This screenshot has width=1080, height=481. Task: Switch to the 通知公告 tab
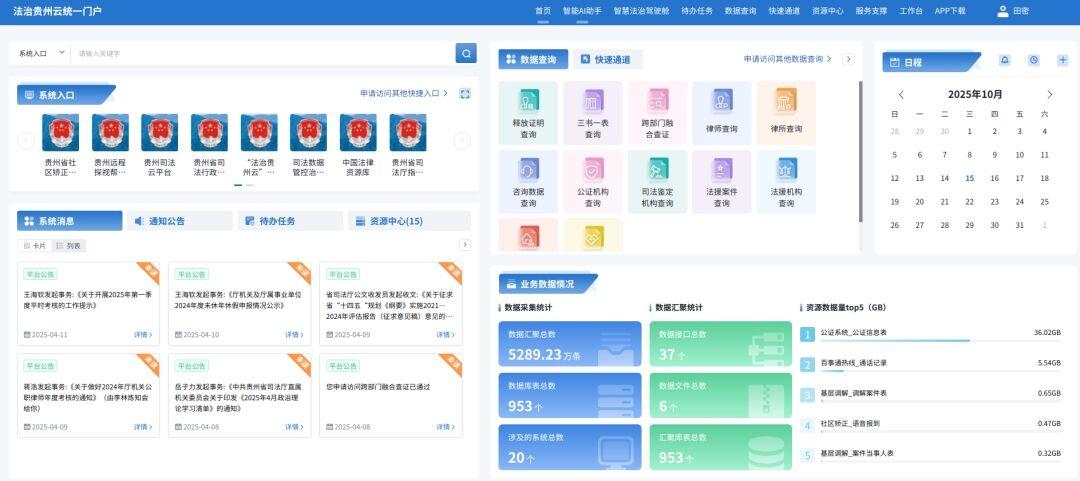click(x=178, y=221)
